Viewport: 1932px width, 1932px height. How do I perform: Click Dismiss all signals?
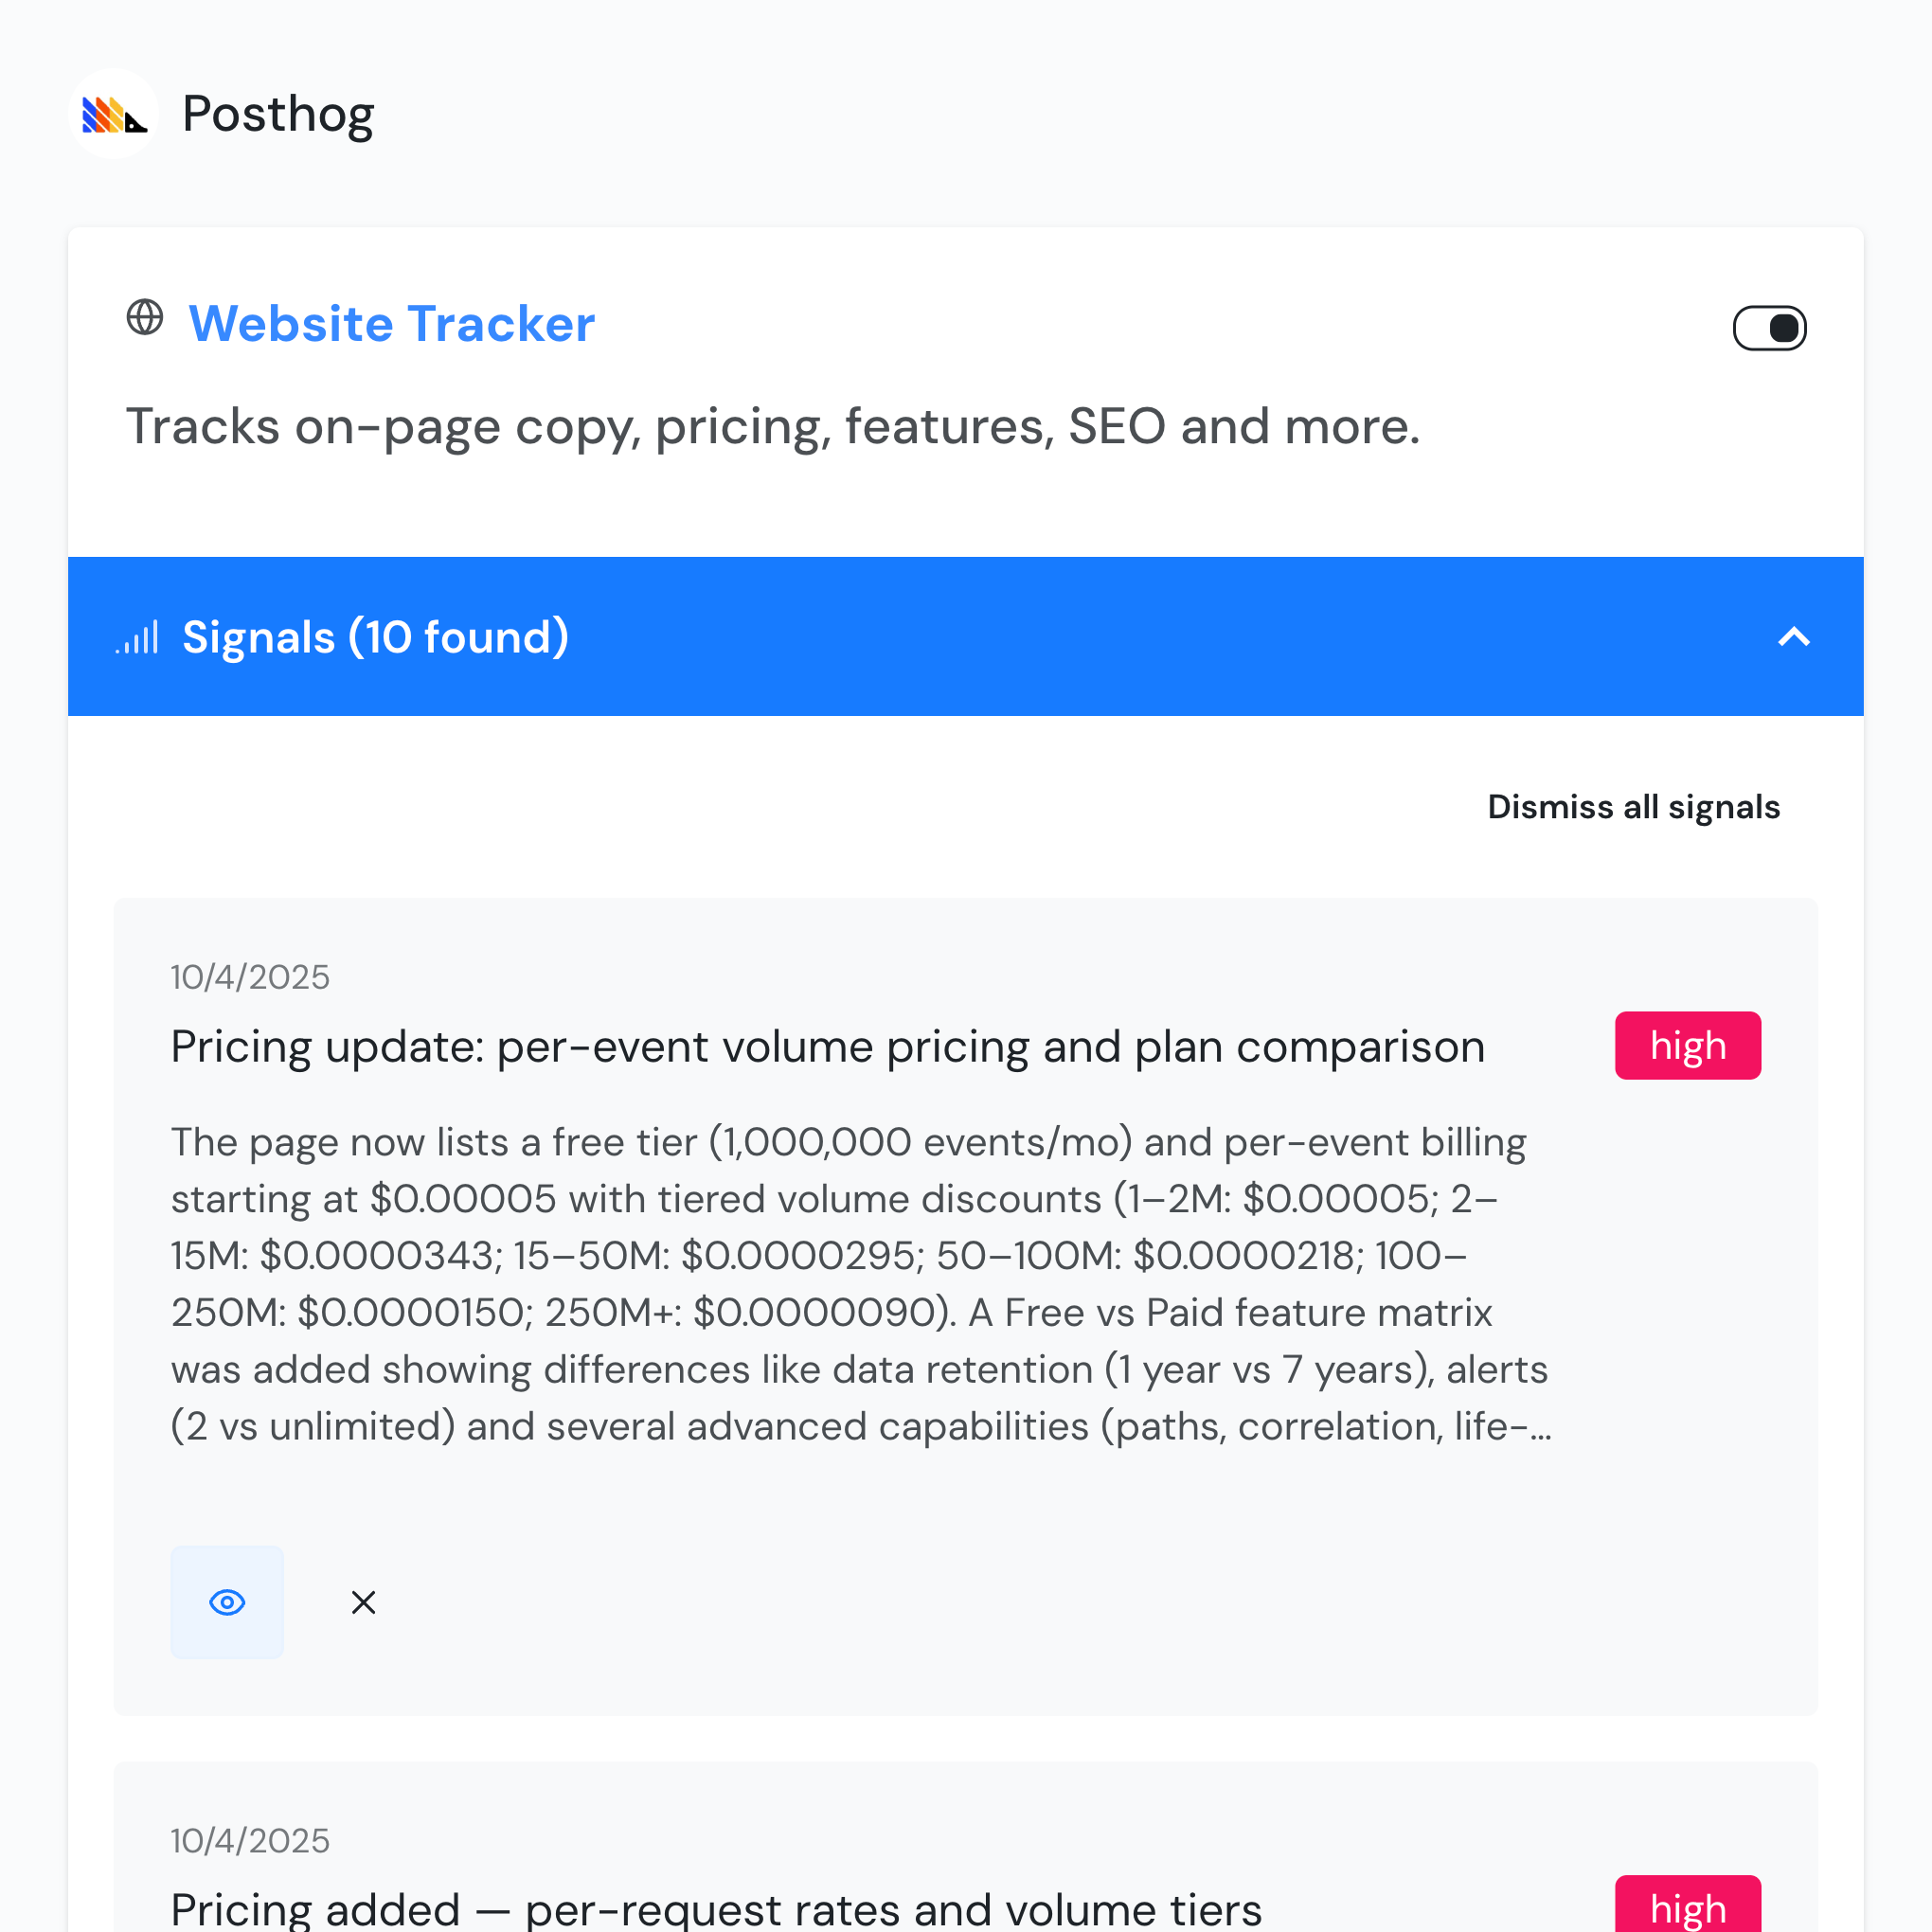click(1633, 806)
